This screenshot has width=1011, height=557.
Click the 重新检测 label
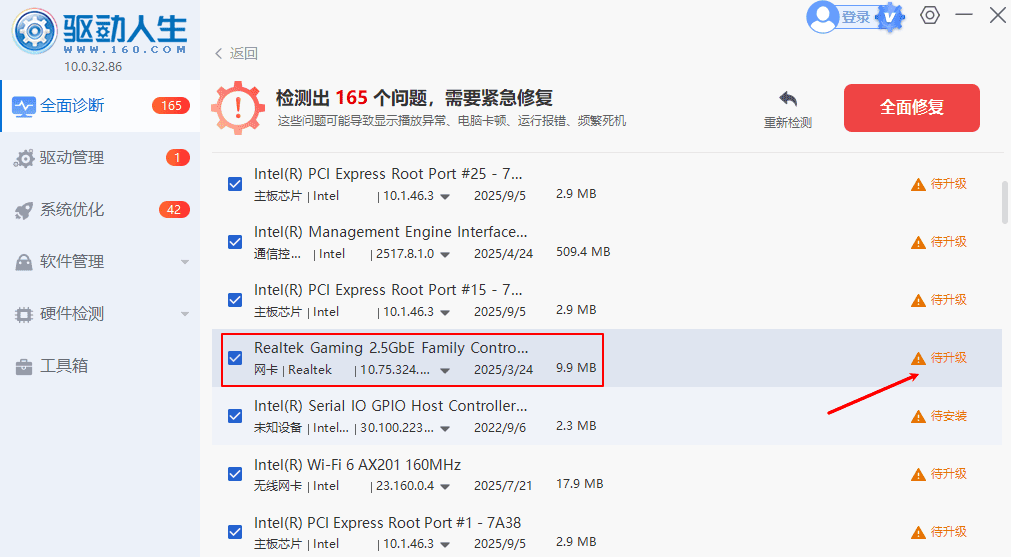click(x=788, y=122)
